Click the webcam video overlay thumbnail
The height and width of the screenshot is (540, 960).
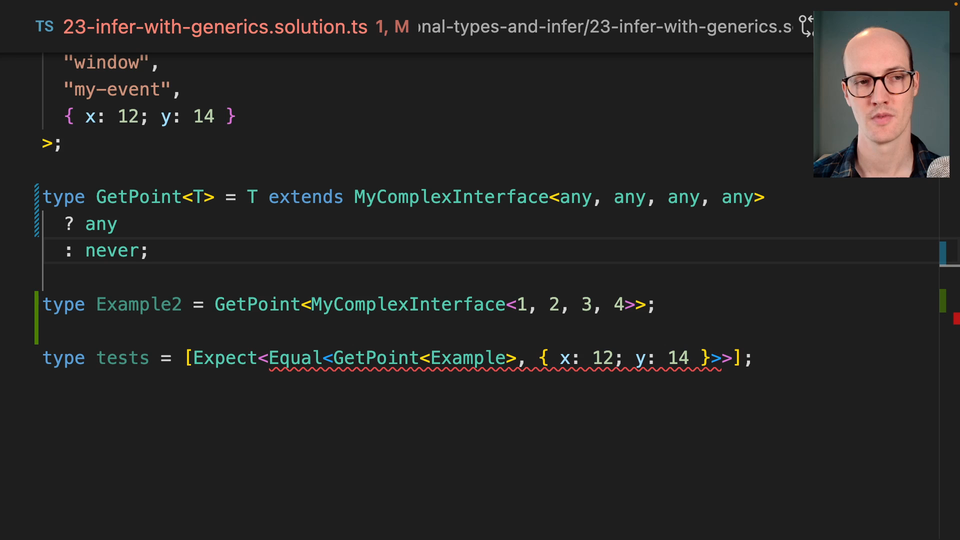point(880,95)
